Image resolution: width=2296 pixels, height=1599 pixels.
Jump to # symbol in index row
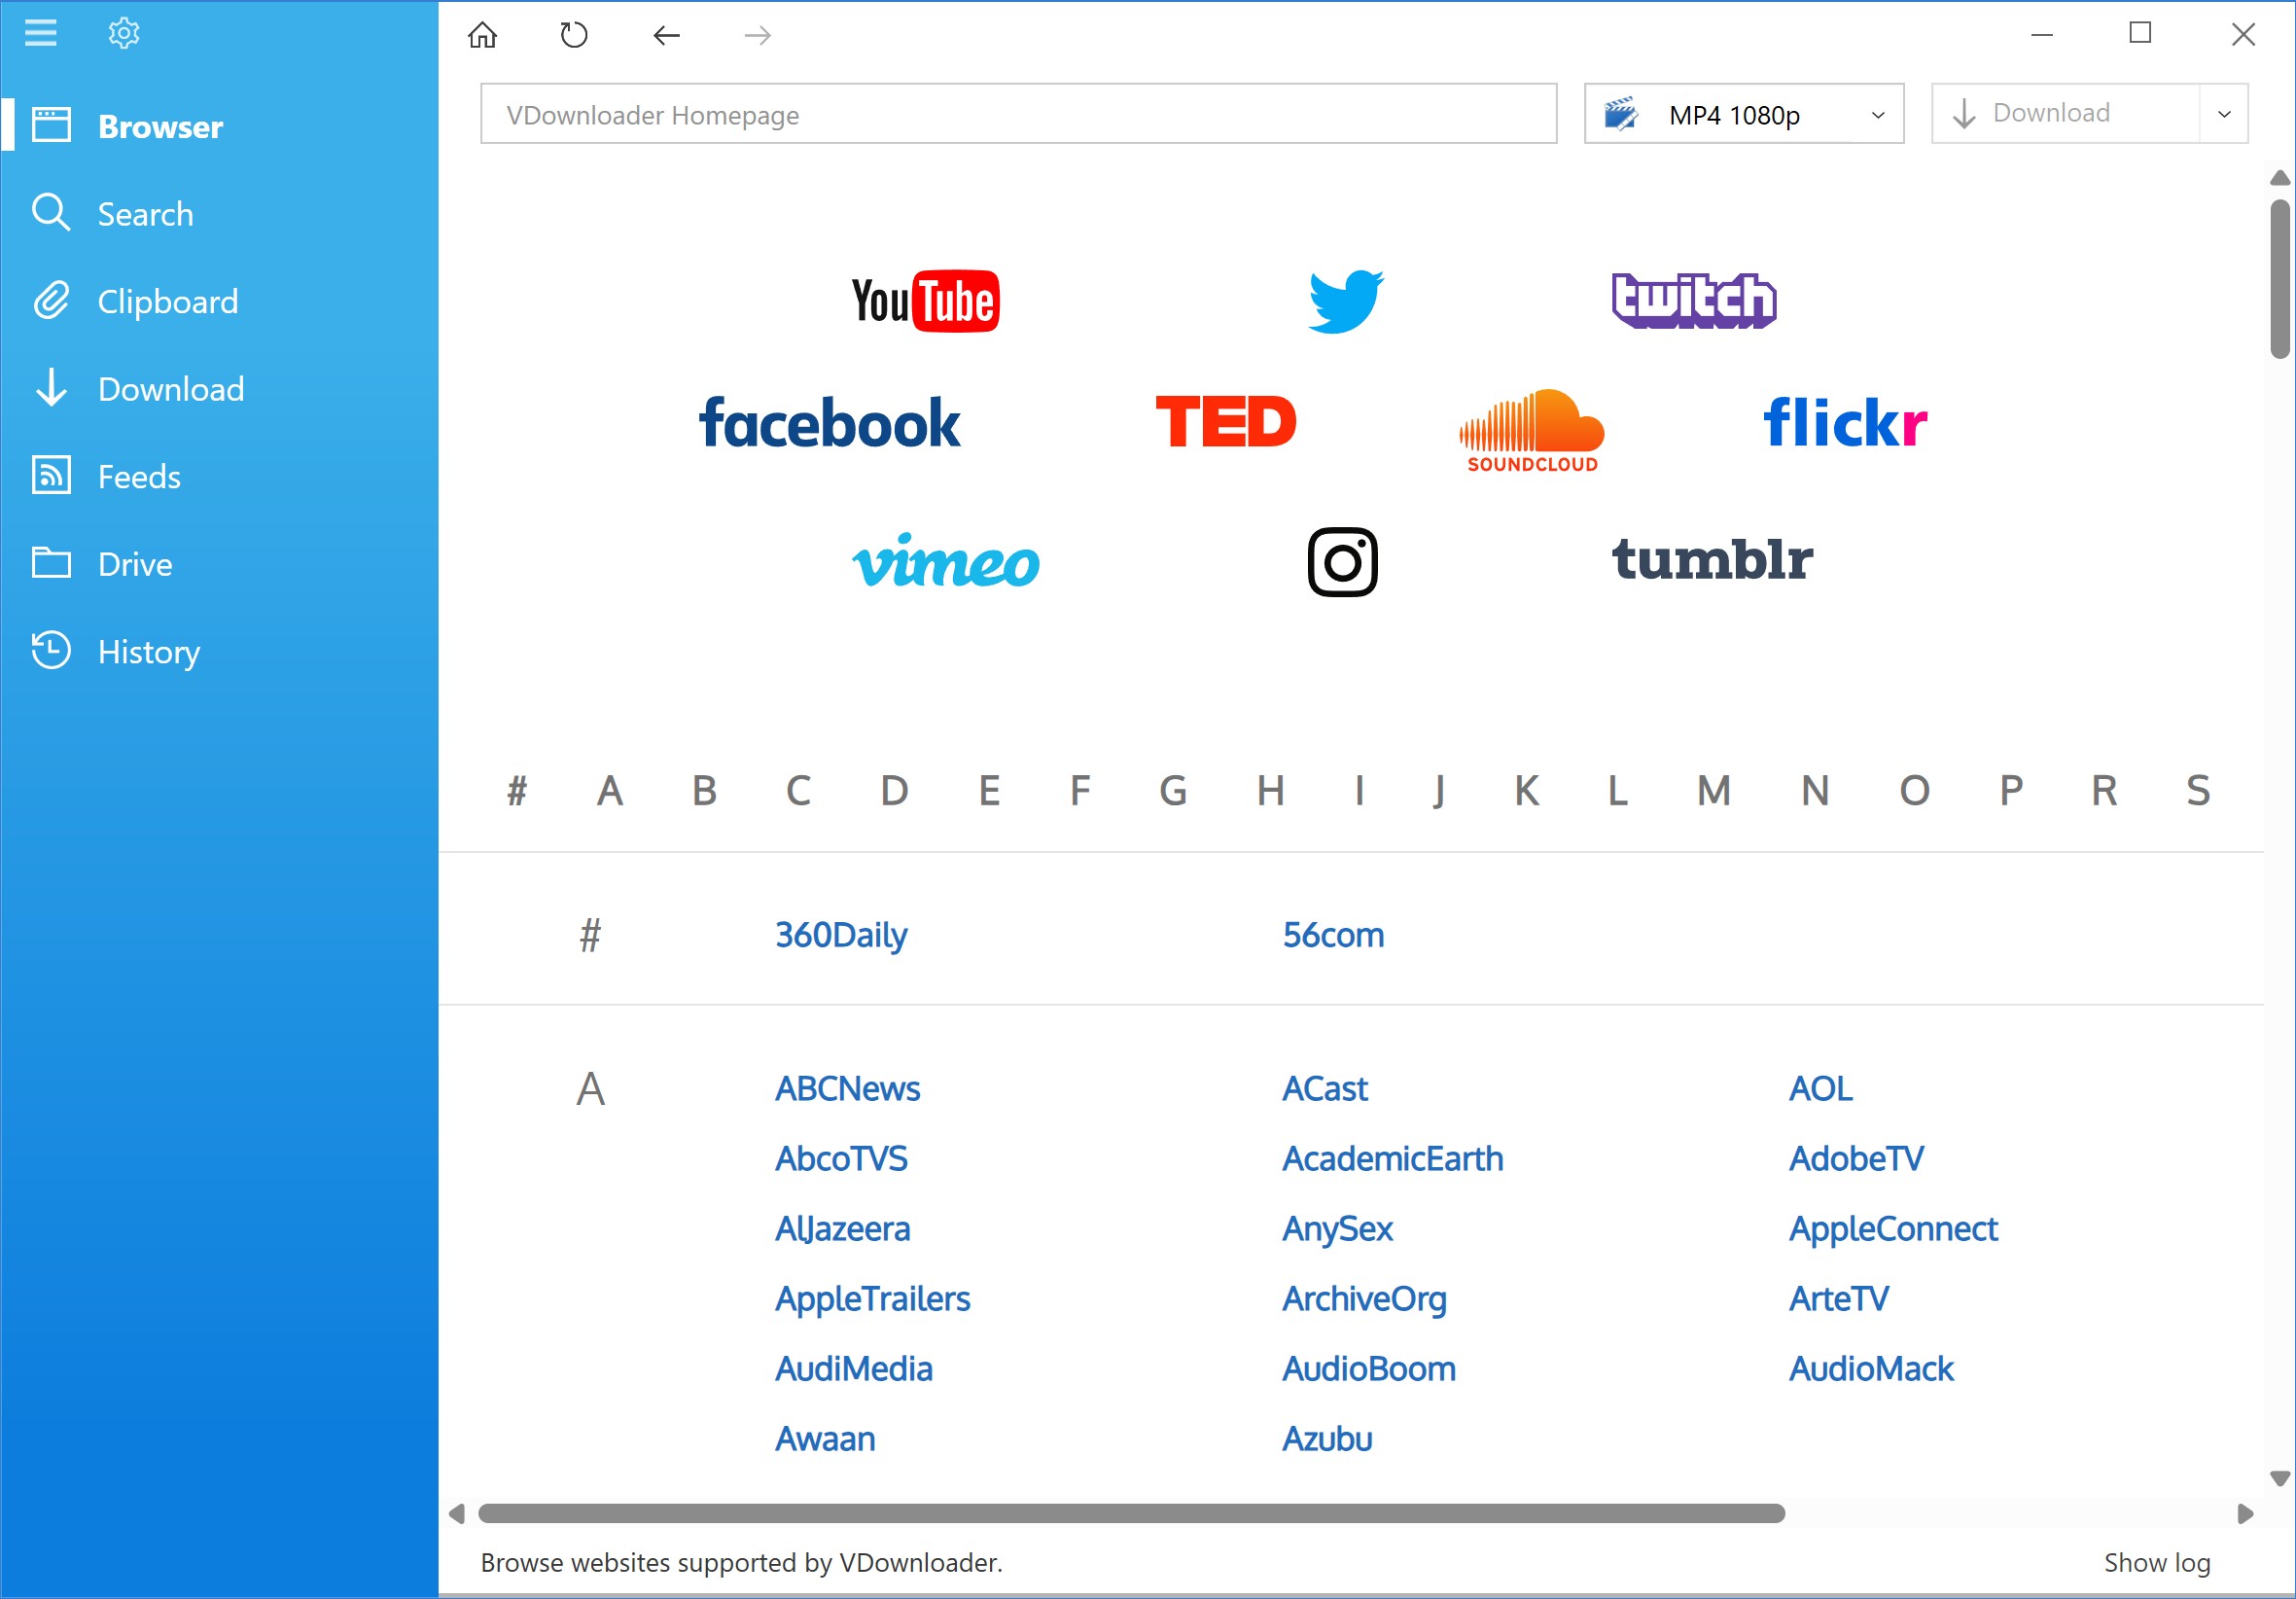point(516,790)
